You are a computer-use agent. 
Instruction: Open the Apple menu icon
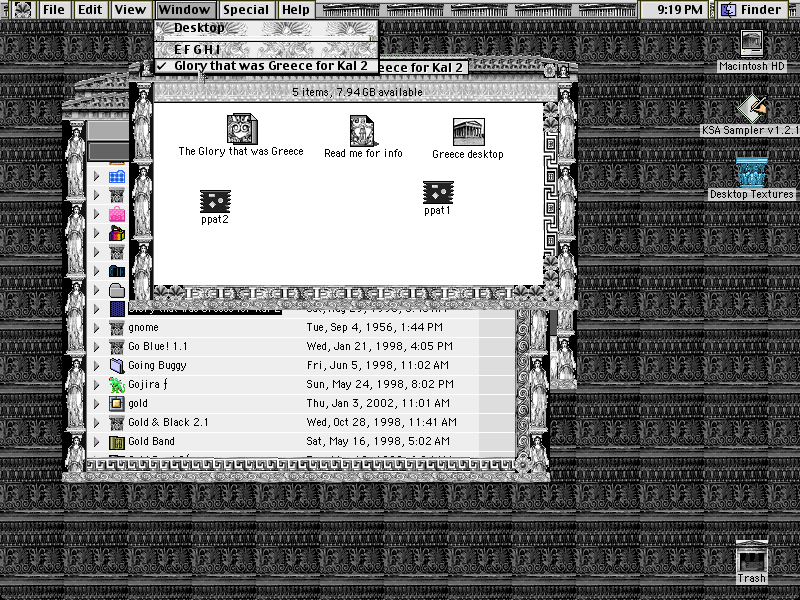click(x=21, y=10)
